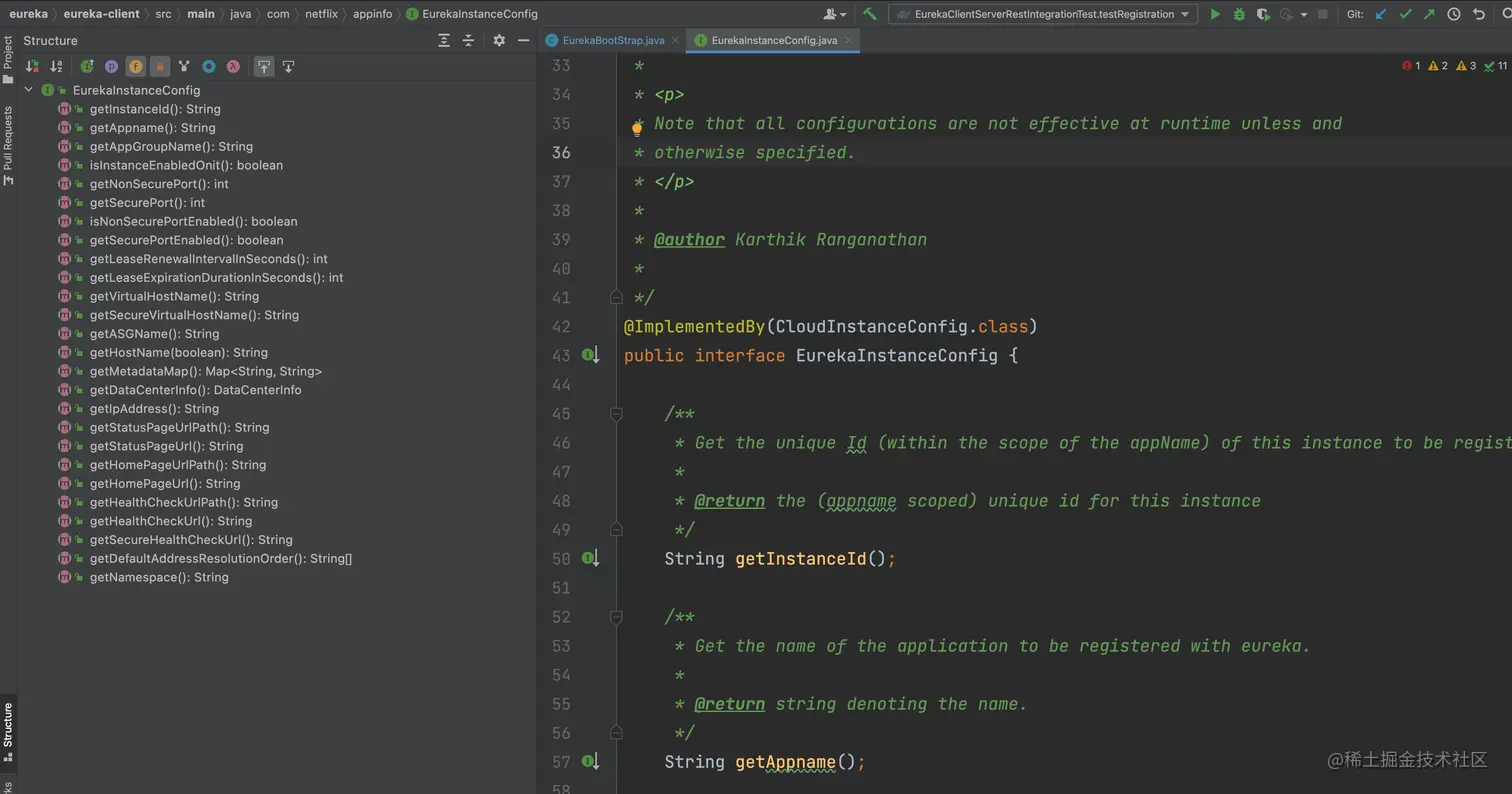Toggle Show Lambdas filter in Structure
1512x794 pixels.
point(233,67)
